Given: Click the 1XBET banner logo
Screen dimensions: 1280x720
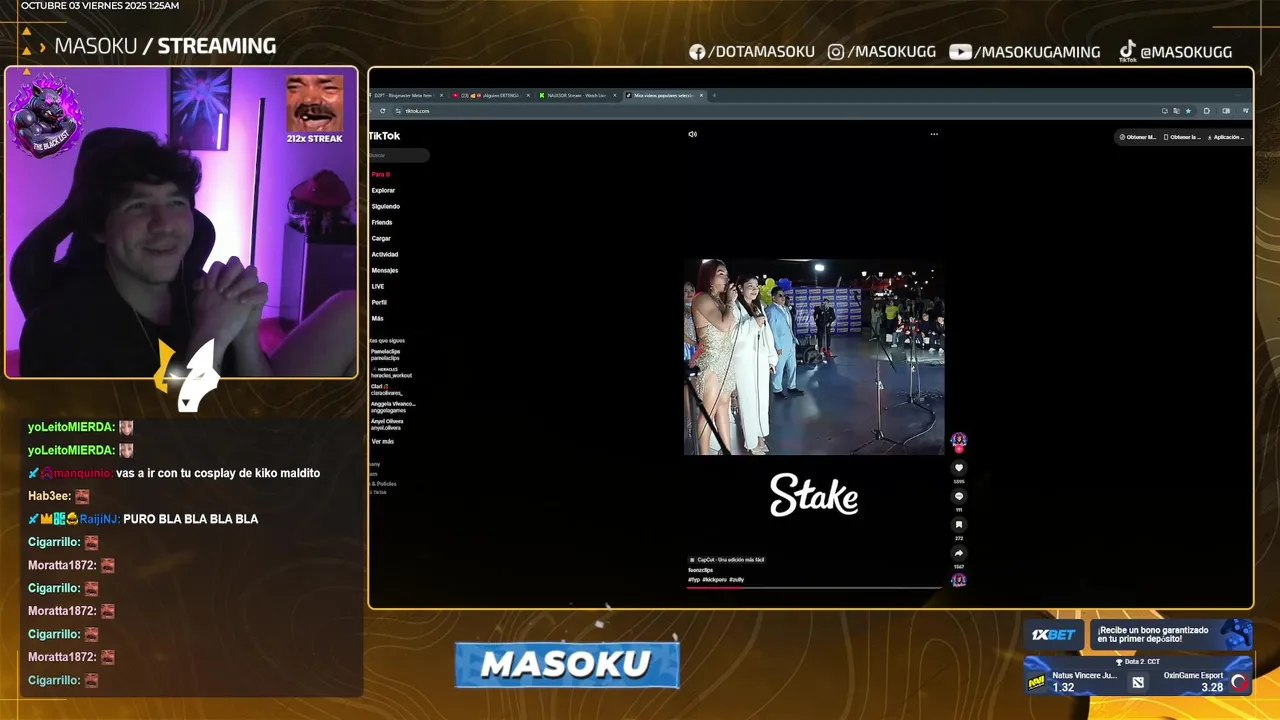Looking at the screenshot, I should click(x=1053, y=635).
